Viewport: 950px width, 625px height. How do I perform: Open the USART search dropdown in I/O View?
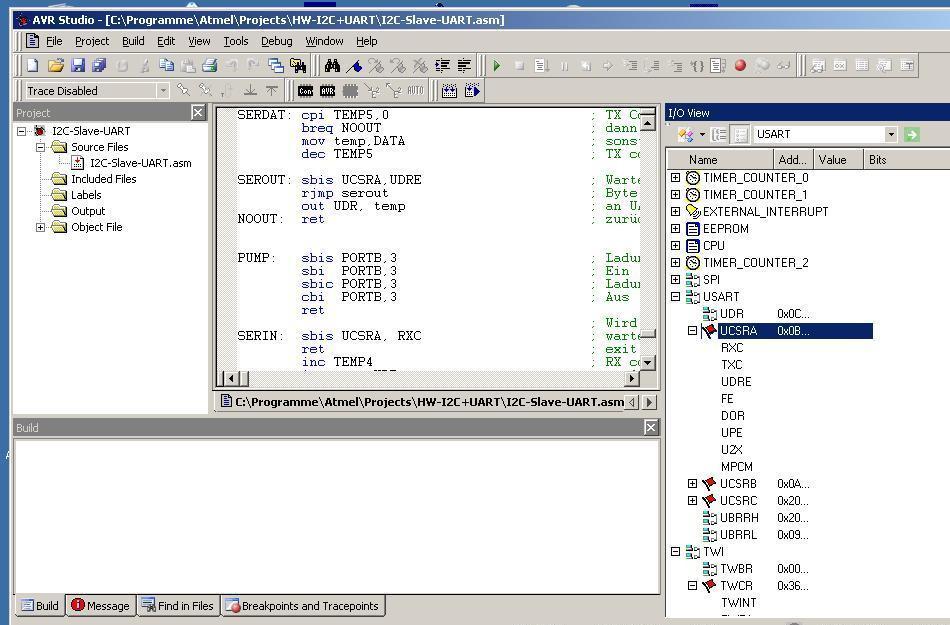tap(890, 134)
